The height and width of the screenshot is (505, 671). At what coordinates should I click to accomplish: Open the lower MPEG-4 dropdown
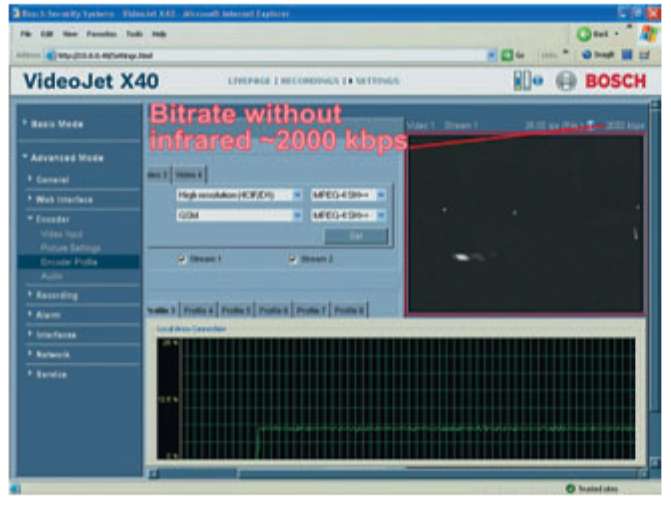point(348,215)
